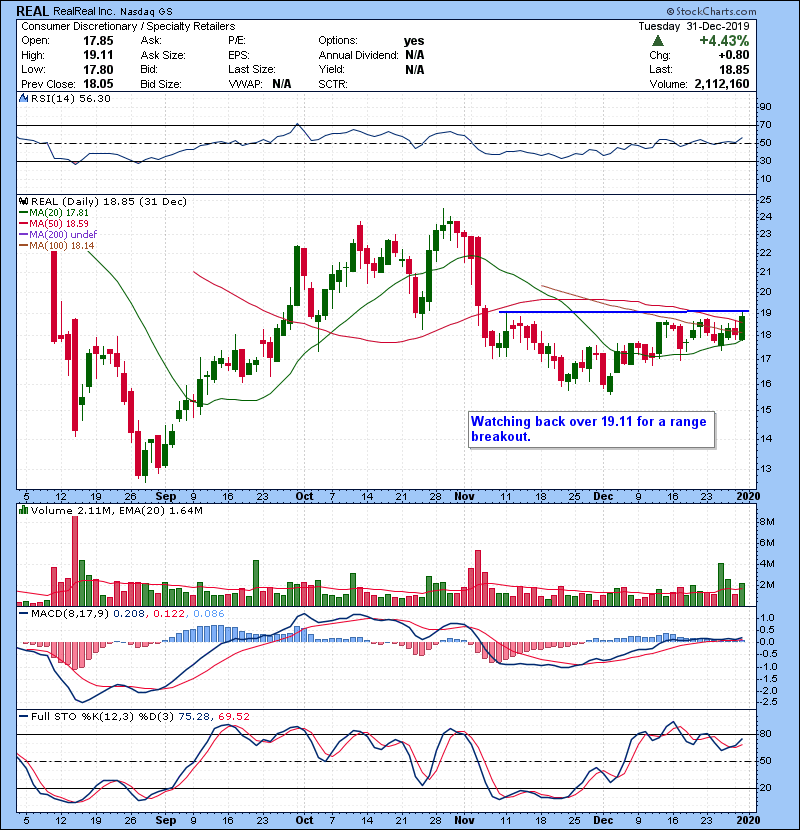Image resolution: width=800 pixels, height=830 pixels.
Task: Click the 'Dec' label on price chart axis
Action: 603,497
